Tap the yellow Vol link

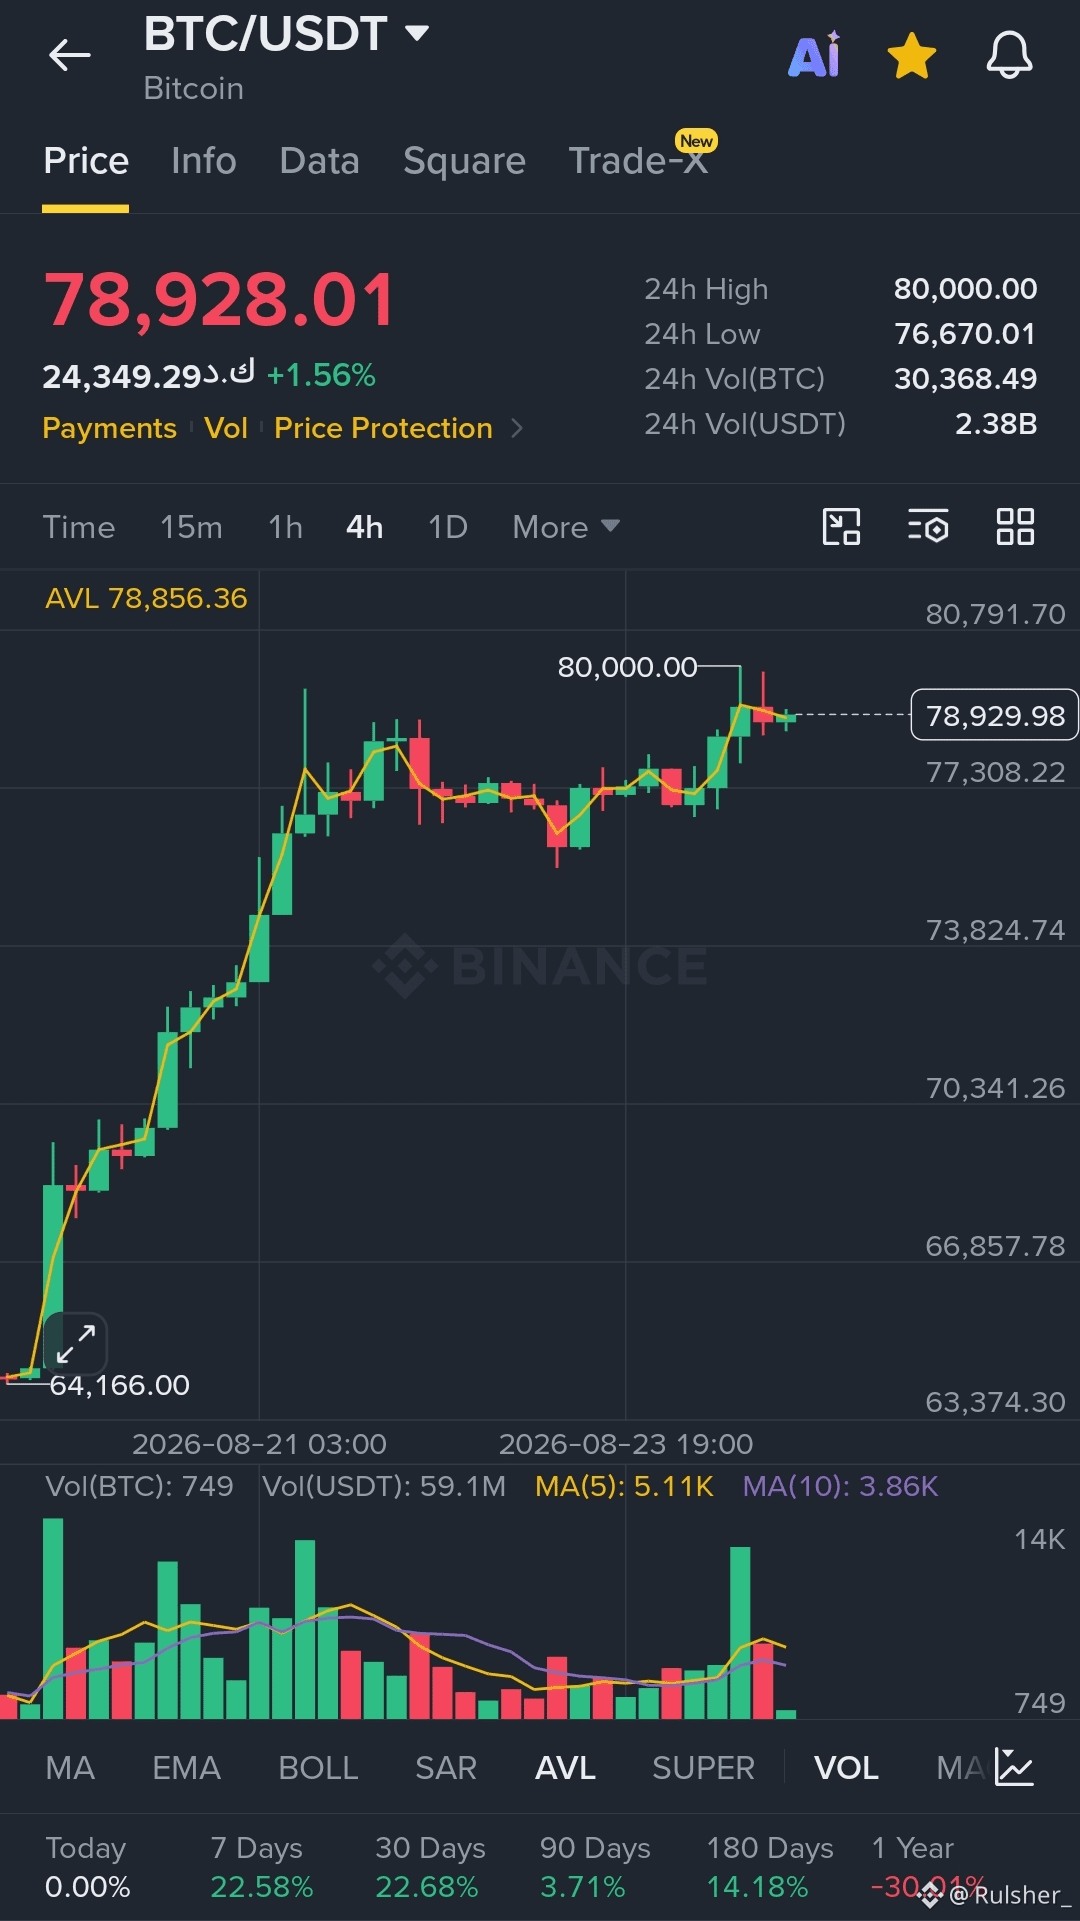coord(226,428)
